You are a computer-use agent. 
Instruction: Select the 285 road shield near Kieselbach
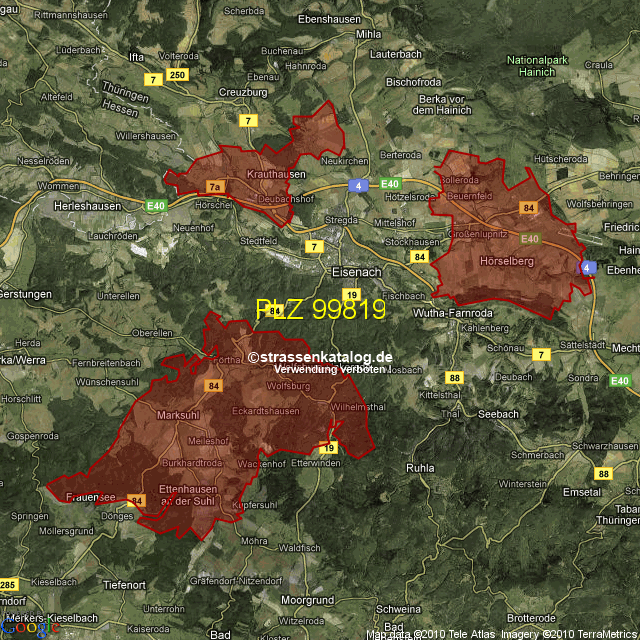[x=6, y=584]
